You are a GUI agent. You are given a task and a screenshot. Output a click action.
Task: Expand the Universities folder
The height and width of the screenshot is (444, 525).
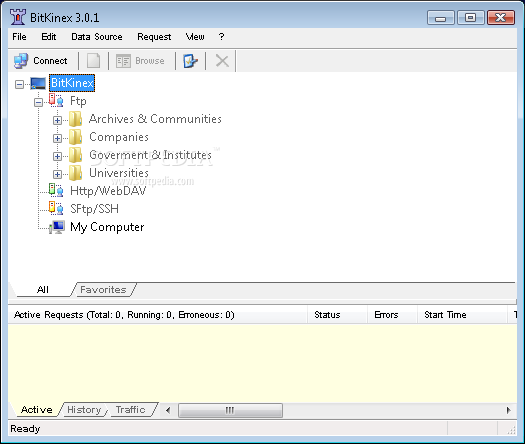tap(57, 174)
